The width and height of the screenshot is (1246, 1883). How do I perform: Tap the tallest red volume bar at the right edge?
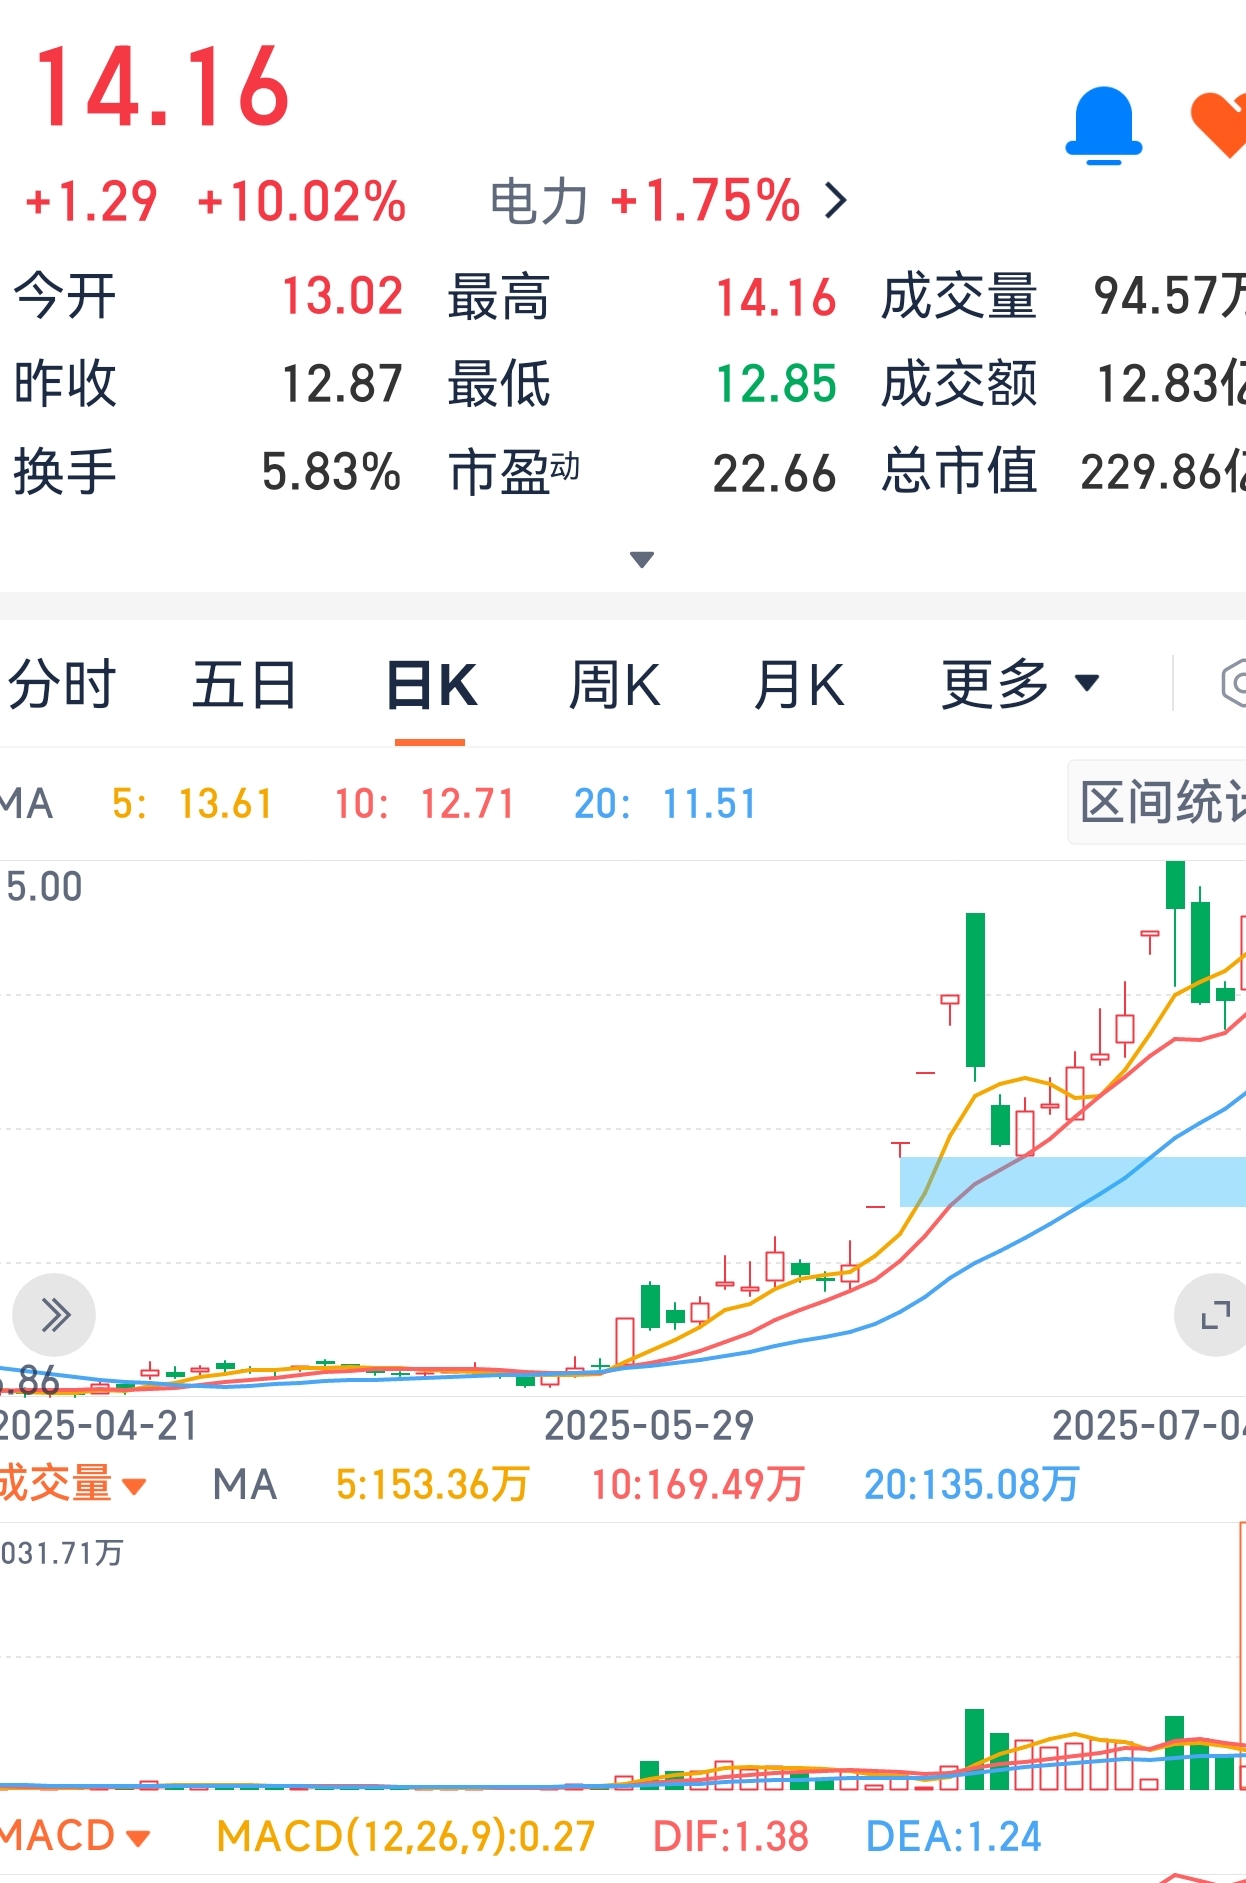(x=1242, y=1655)
